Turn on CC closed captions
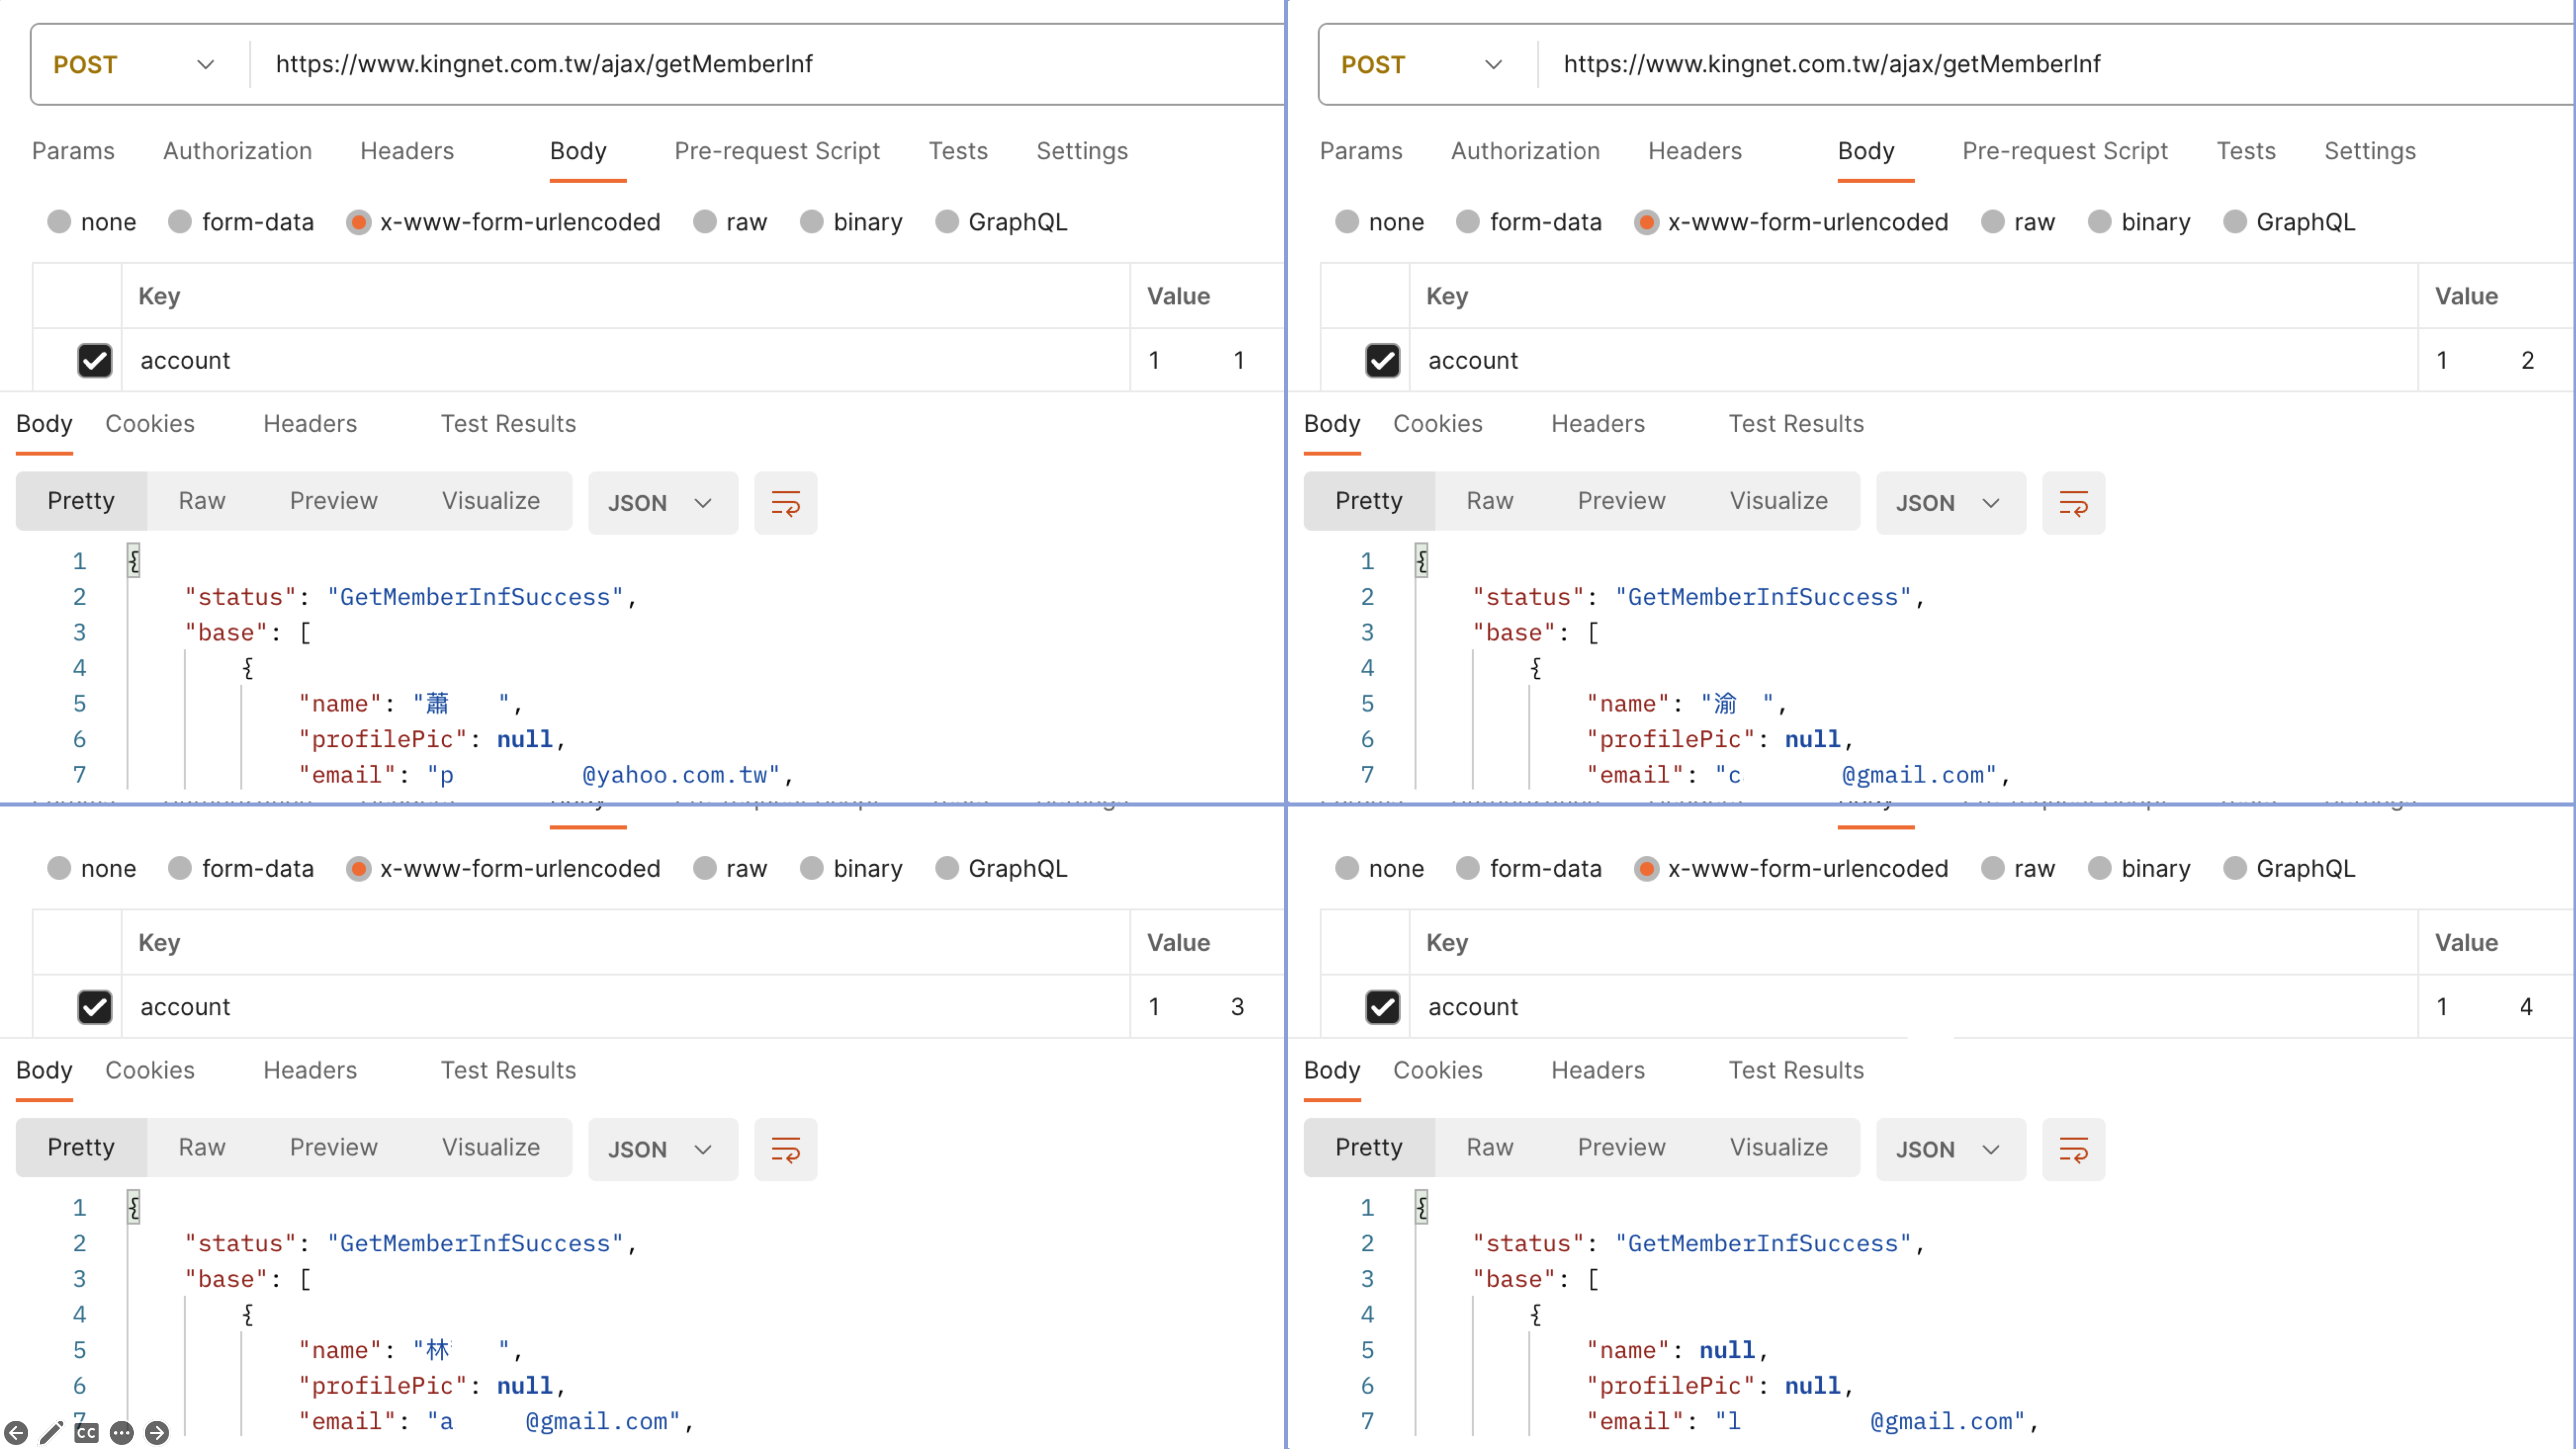This screenshot has width=2576, height=1449. pos(86,1433)
